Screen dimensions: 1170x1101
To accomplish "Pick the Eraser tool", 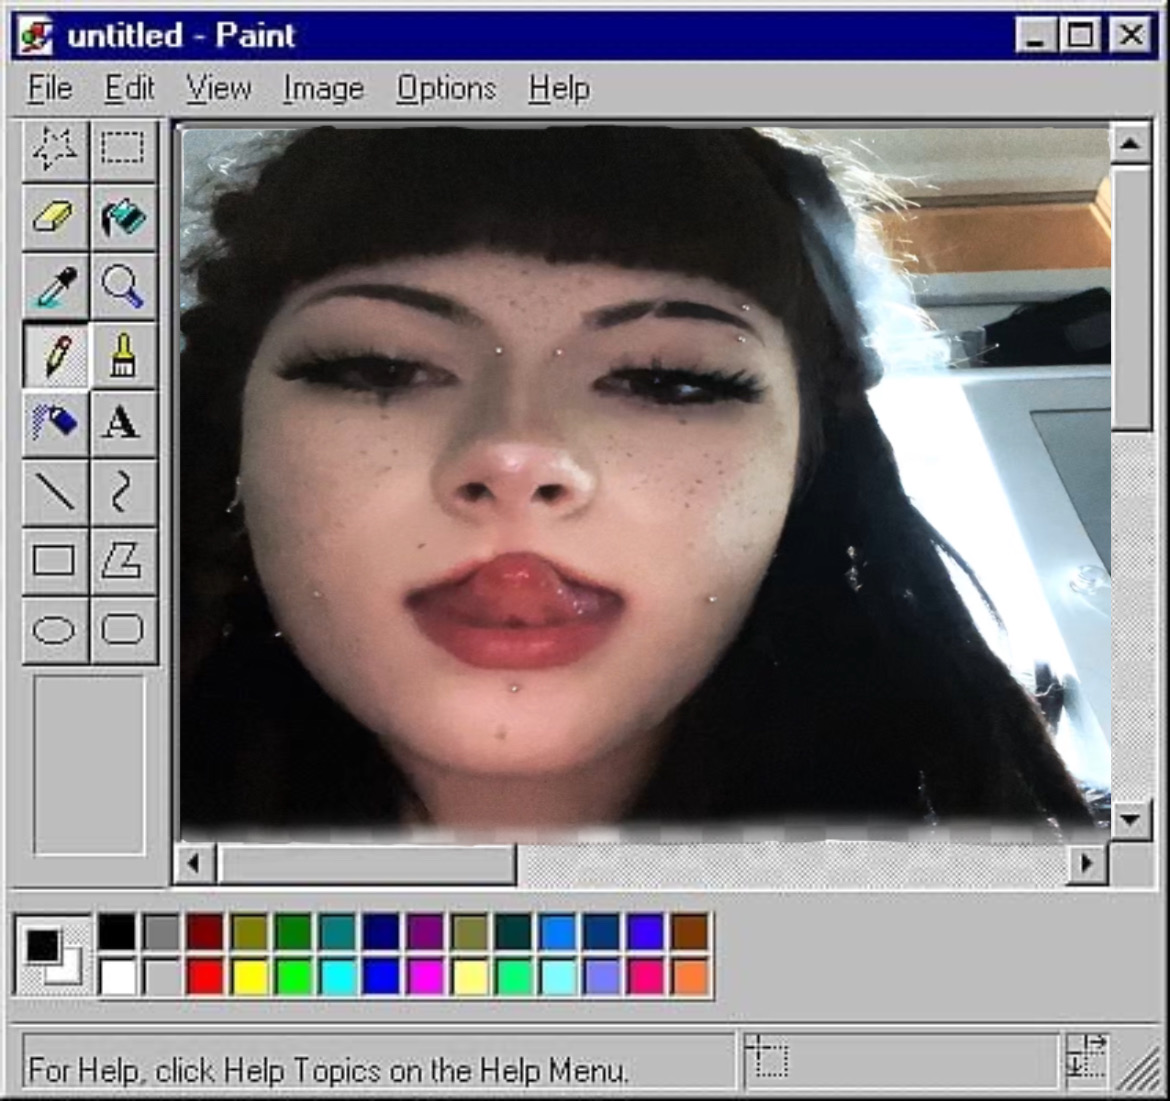I will (55, 217).
